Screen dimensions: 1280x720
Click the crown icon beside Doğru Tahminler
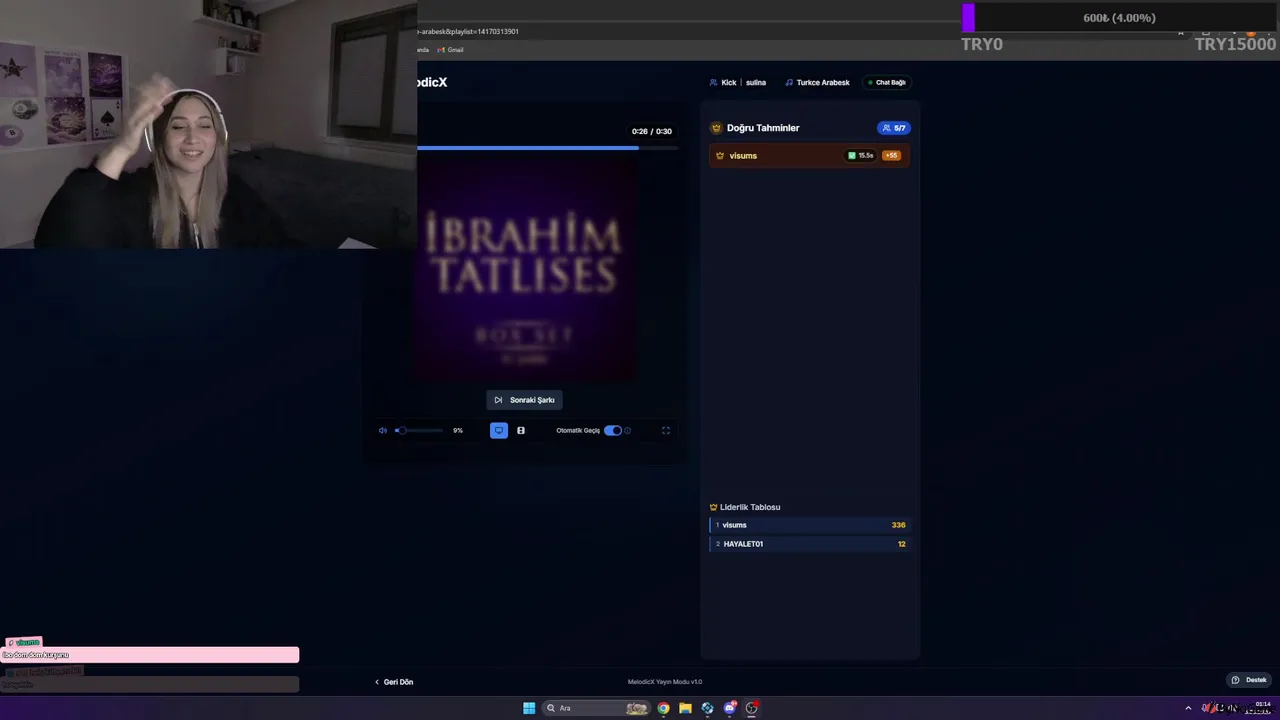point(716,128)
